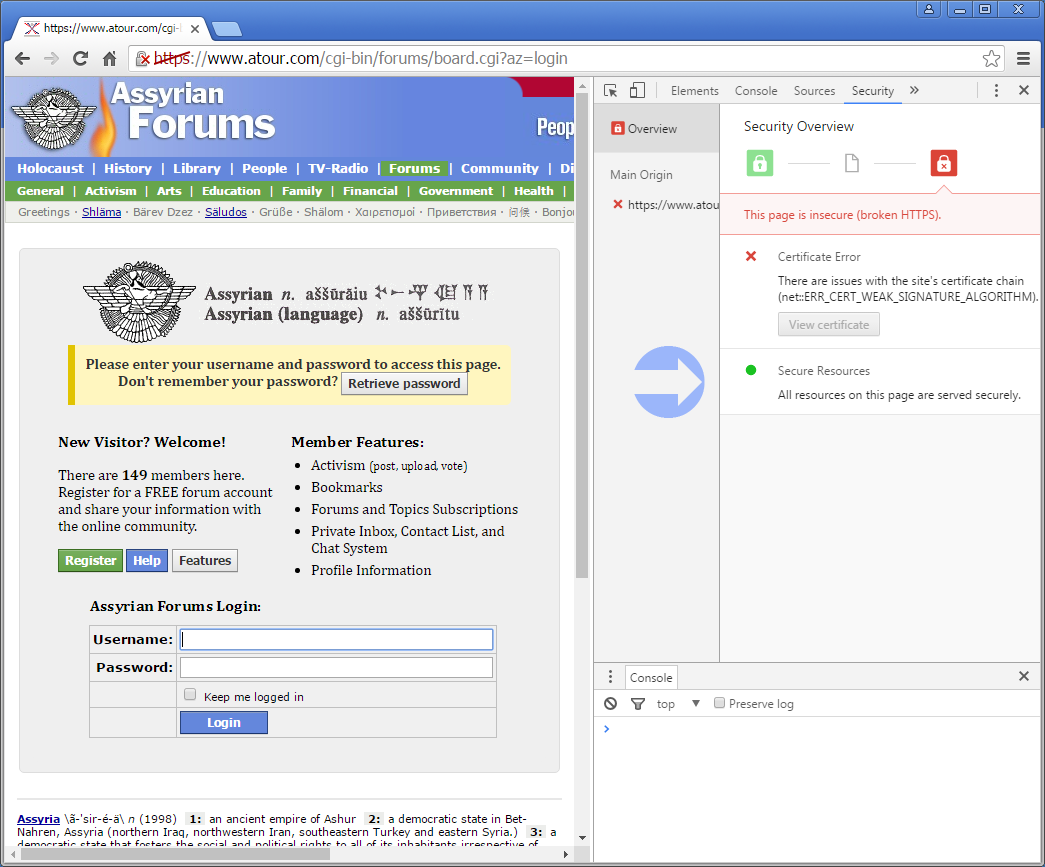Click the console filter funnel icon

point(638,704)
